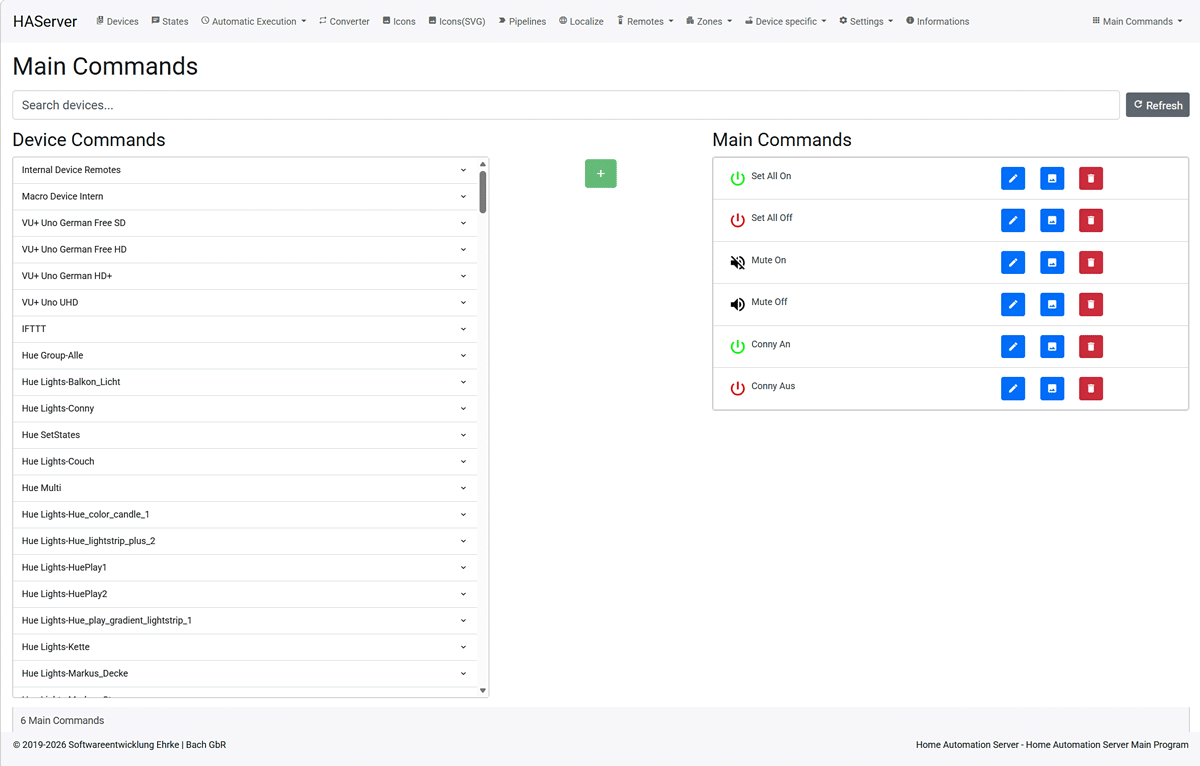Click the device list scroll up arrow
The height and width of the screenshot is (766, 1200).
(x=483, y=164)
